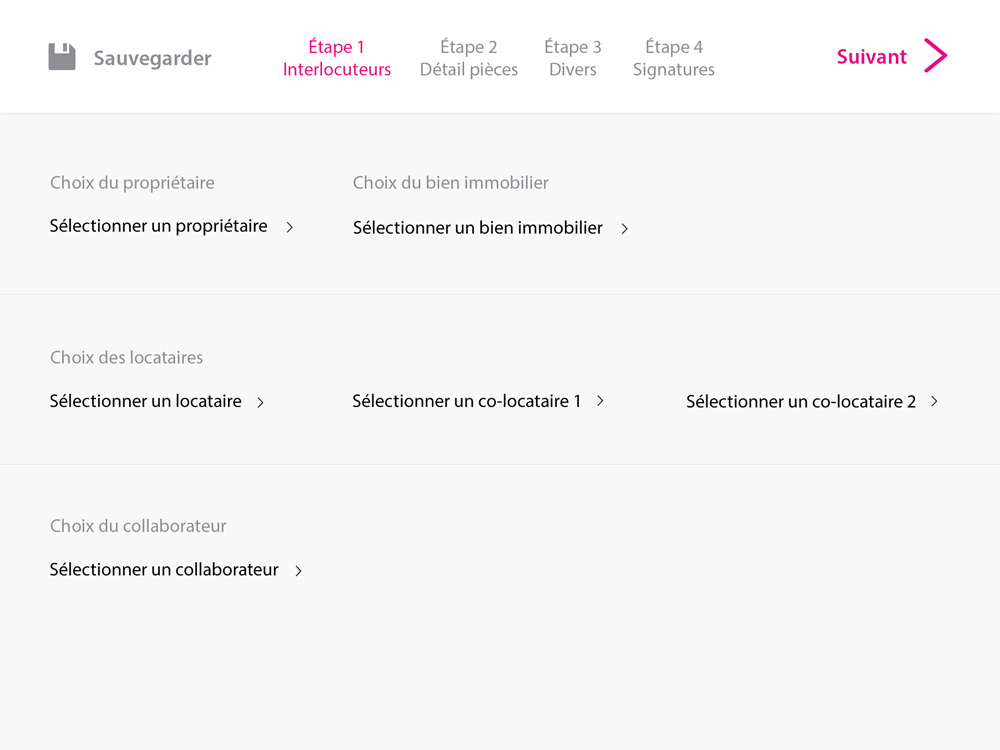Click chevron beside co-locataire 1
The height and width of the screenshot is (750, 1000).
(x=600, y=401)
